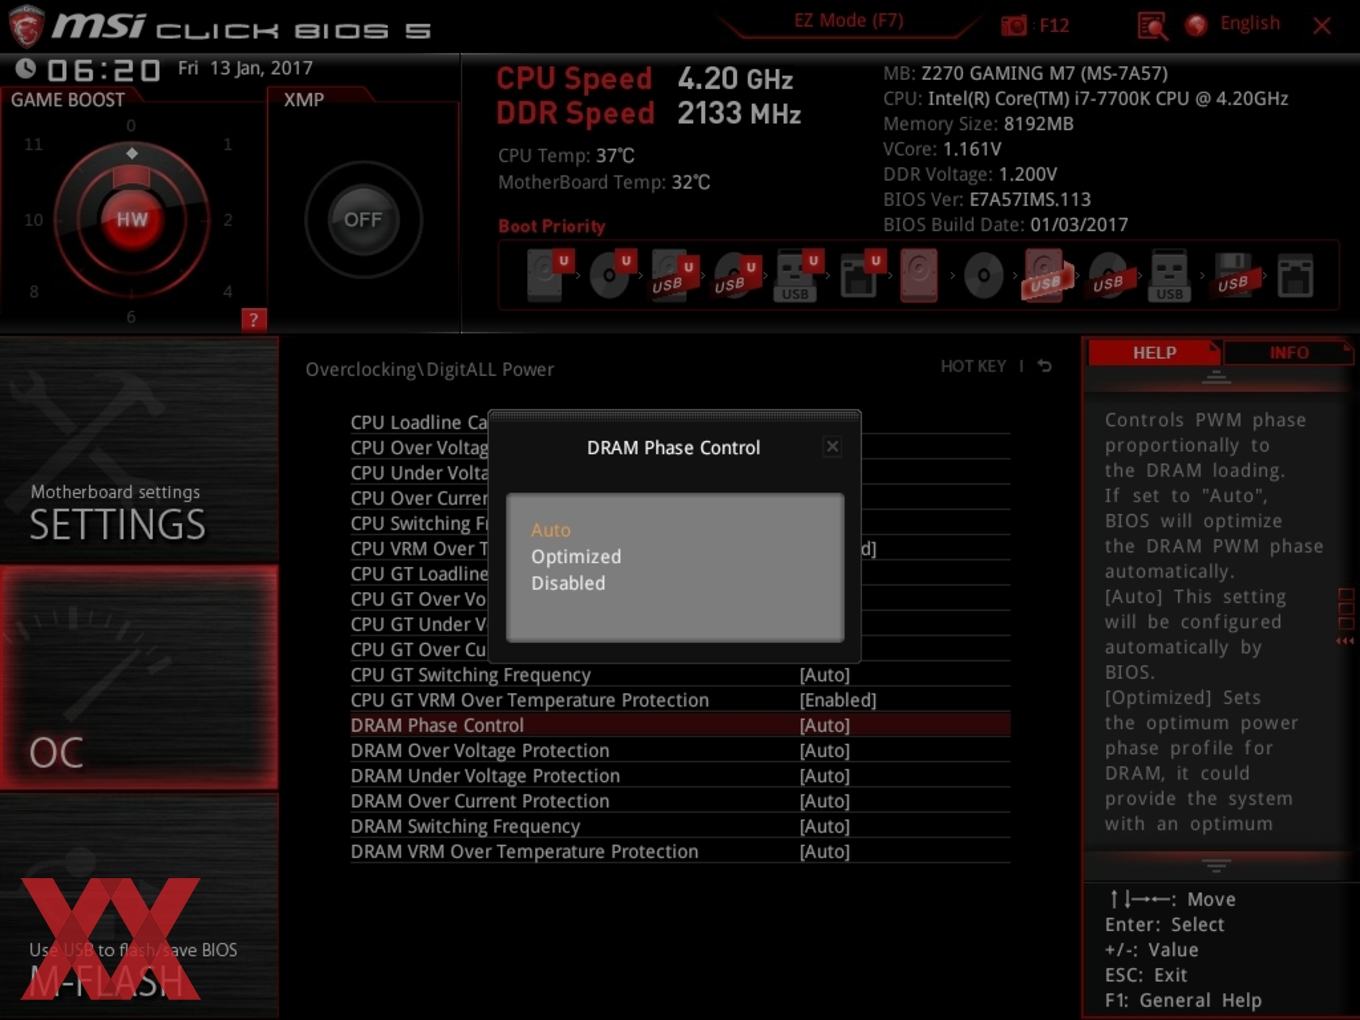Exit BIOS with the top-right X
The height and width of the screenshot is (1020, 1360).
point(1322,26)
